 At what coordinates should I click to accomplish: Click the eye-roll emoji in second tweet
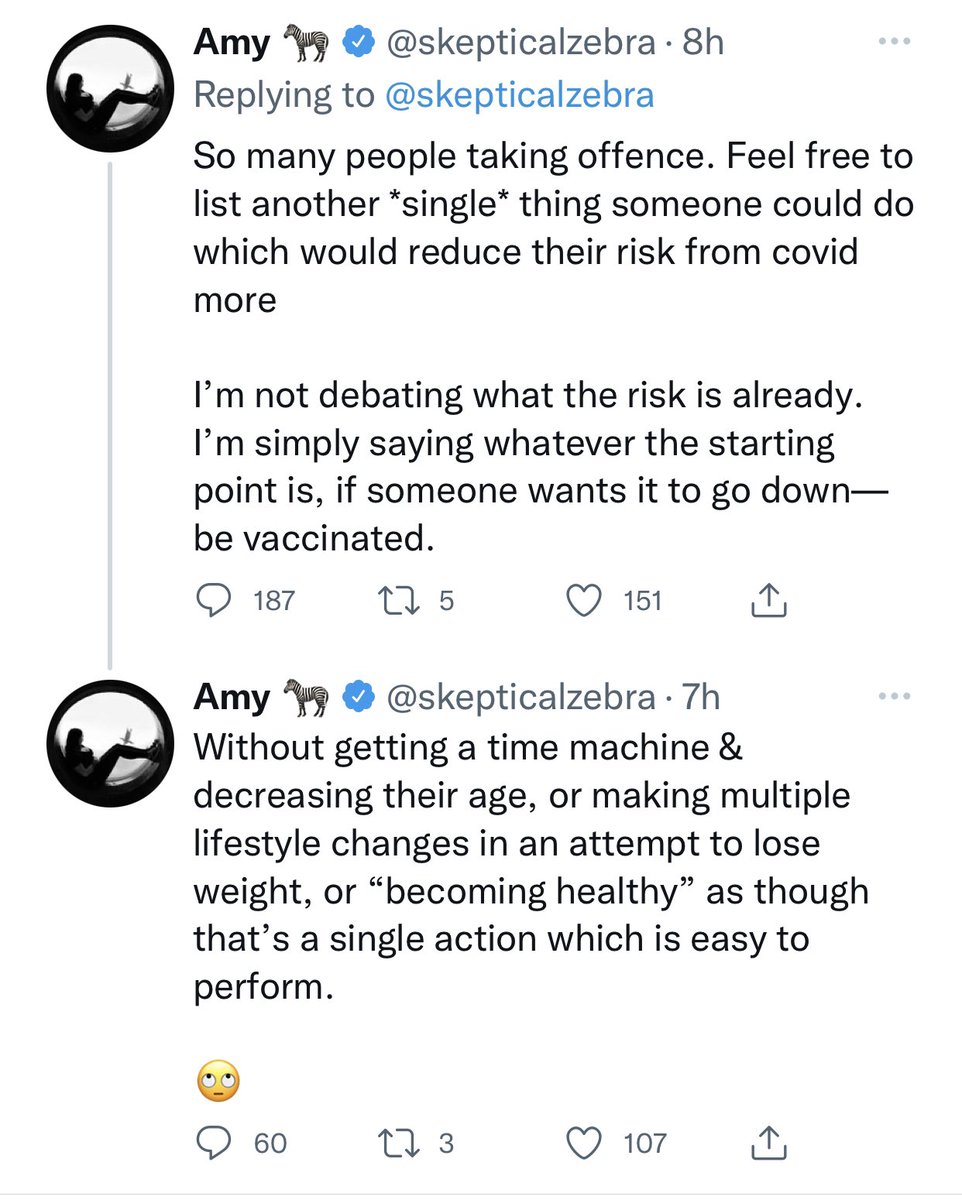tap(218, 1082)
